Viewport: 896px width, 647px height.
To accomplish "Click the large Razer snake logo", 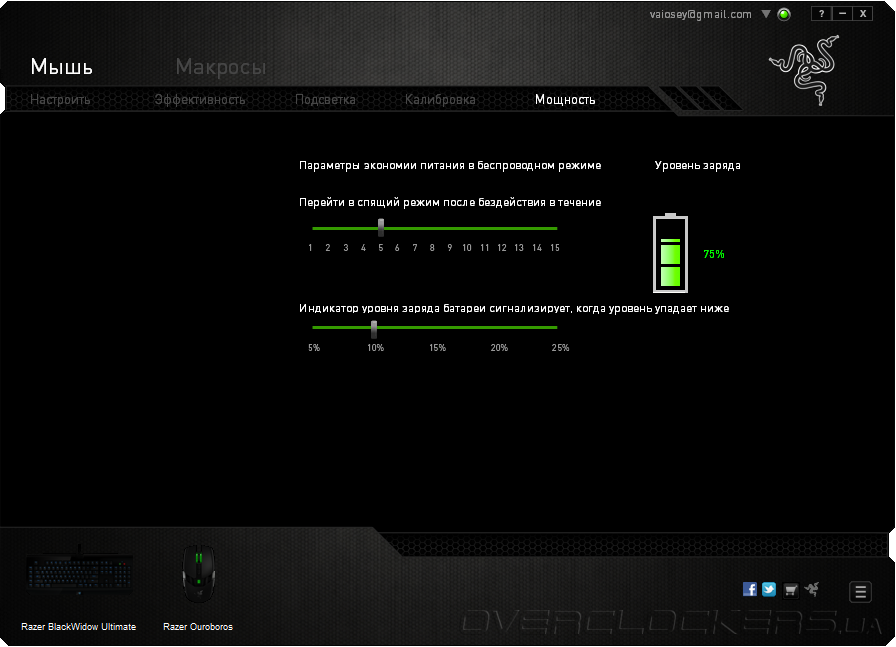I will pyautogui.click(x=805, y=70).
